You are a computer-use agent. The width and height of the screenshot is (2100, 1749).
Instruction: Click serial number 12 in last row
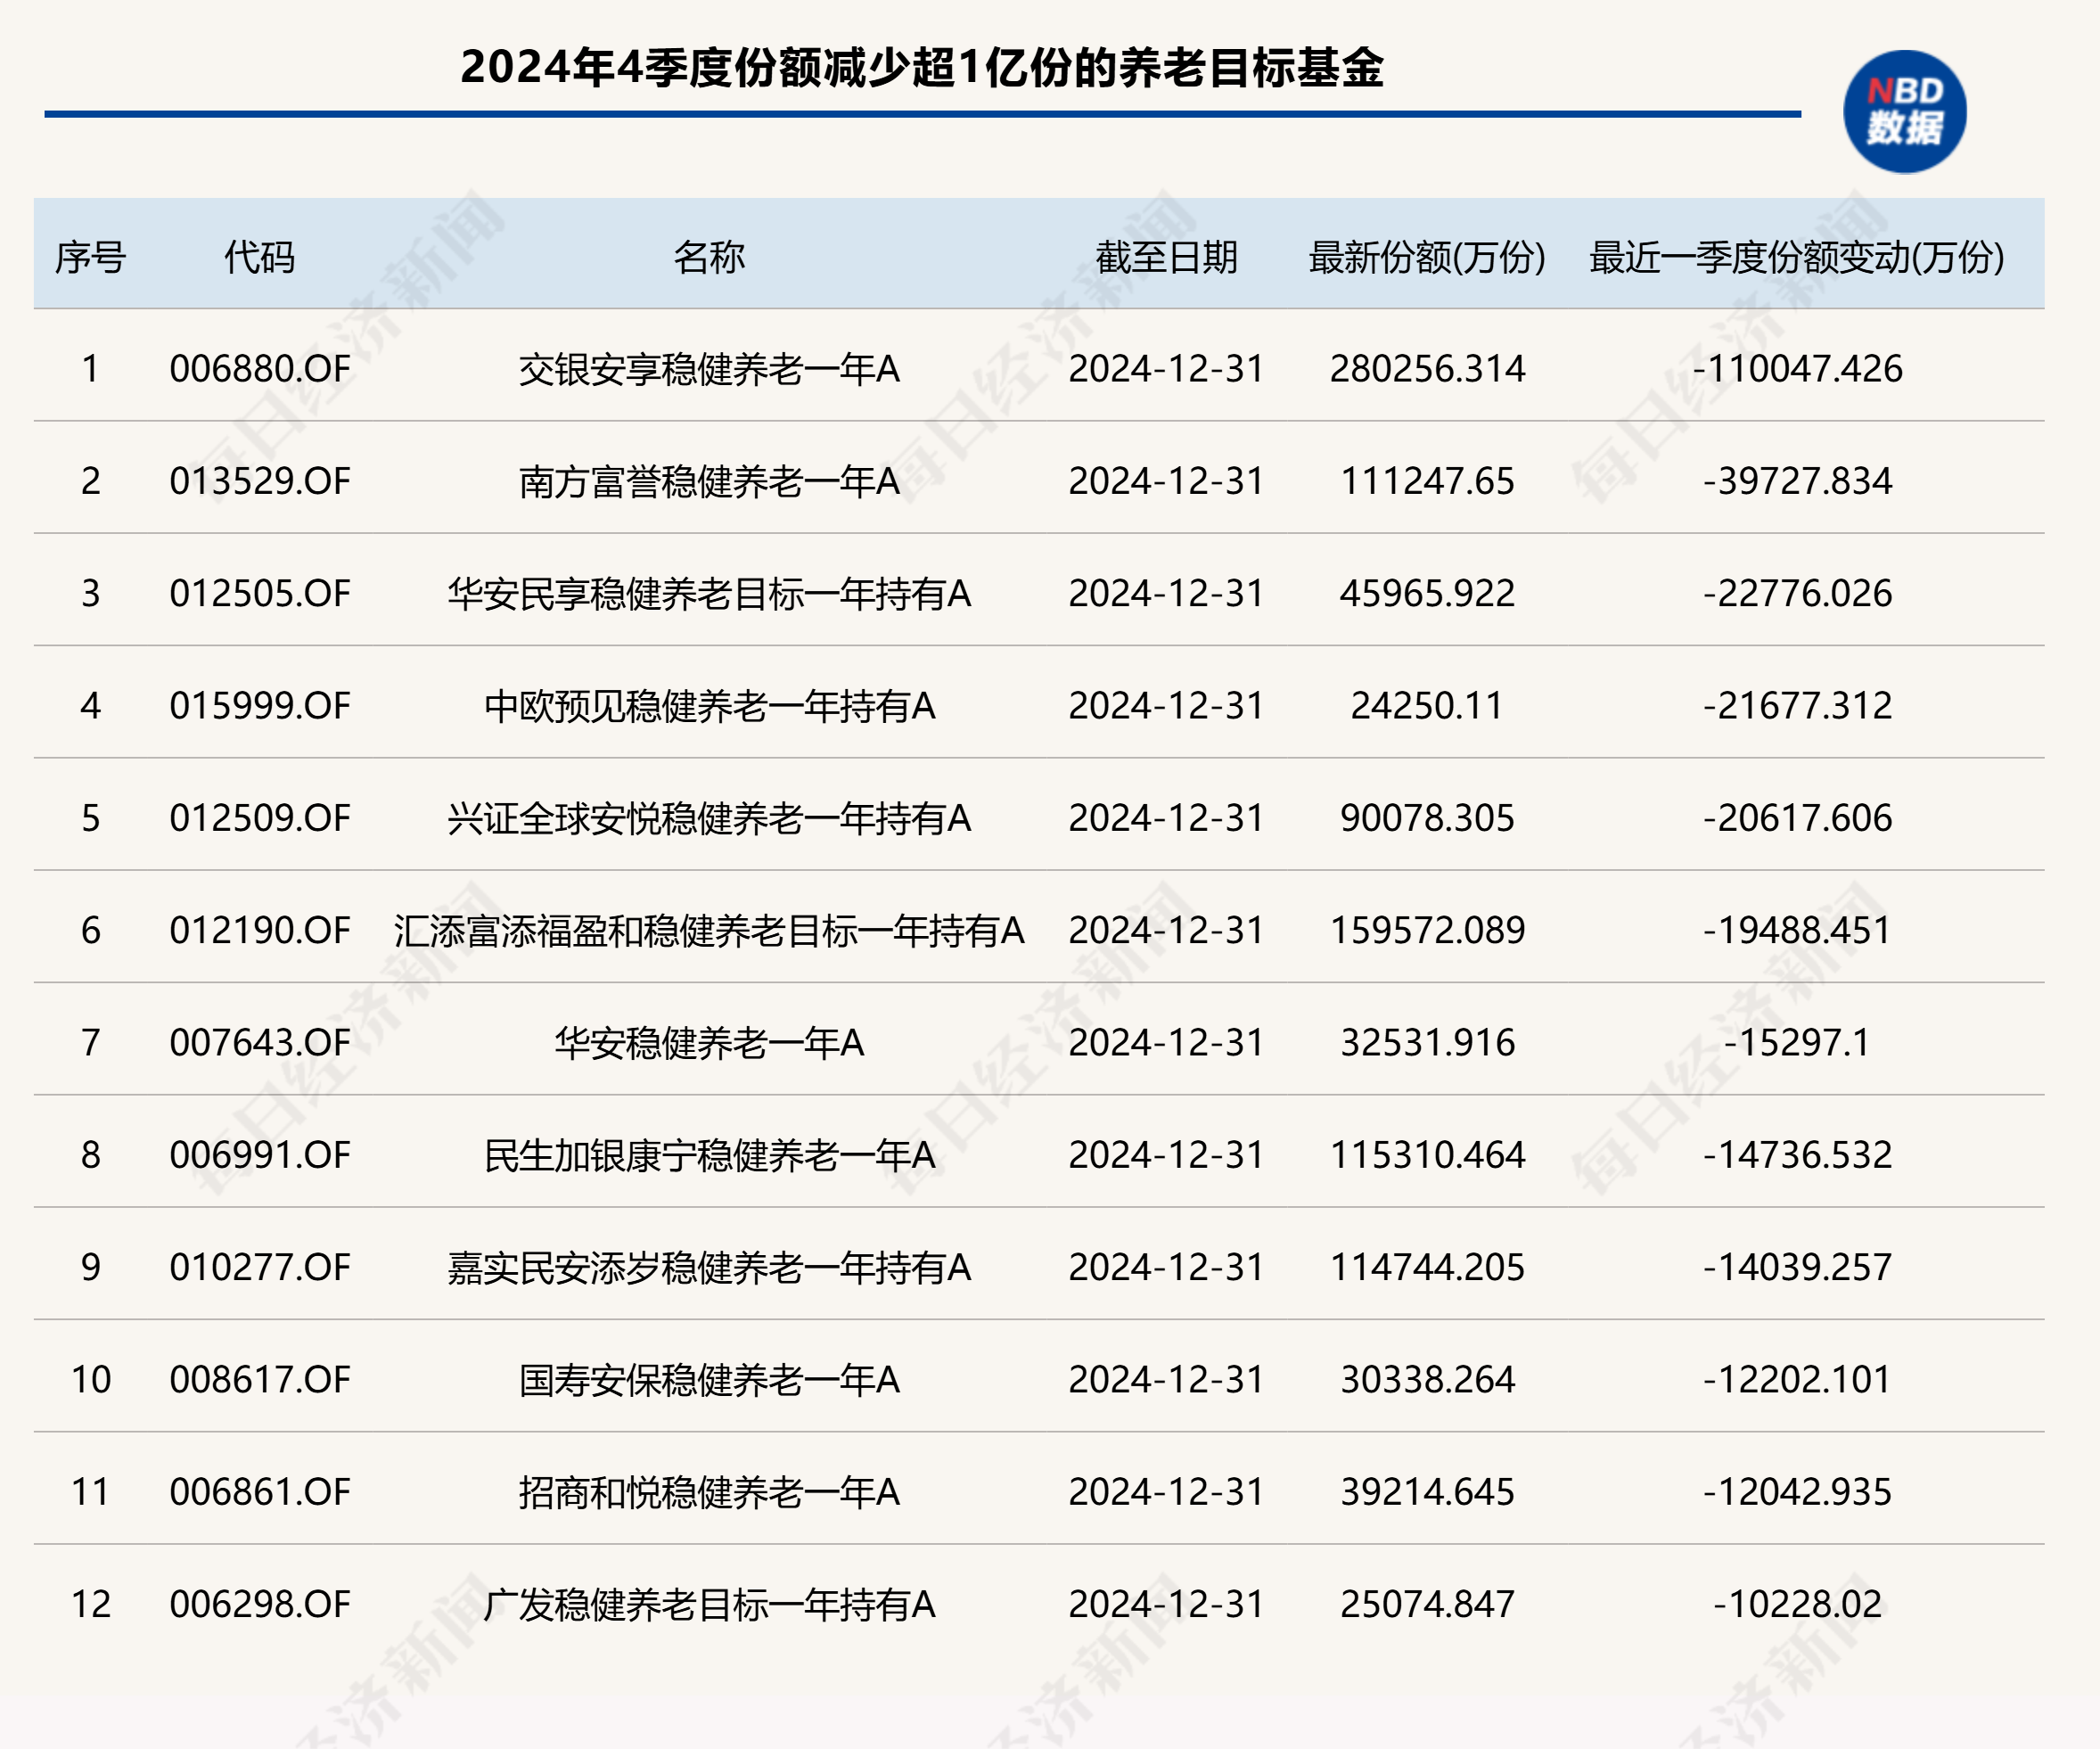[91, 1604]
